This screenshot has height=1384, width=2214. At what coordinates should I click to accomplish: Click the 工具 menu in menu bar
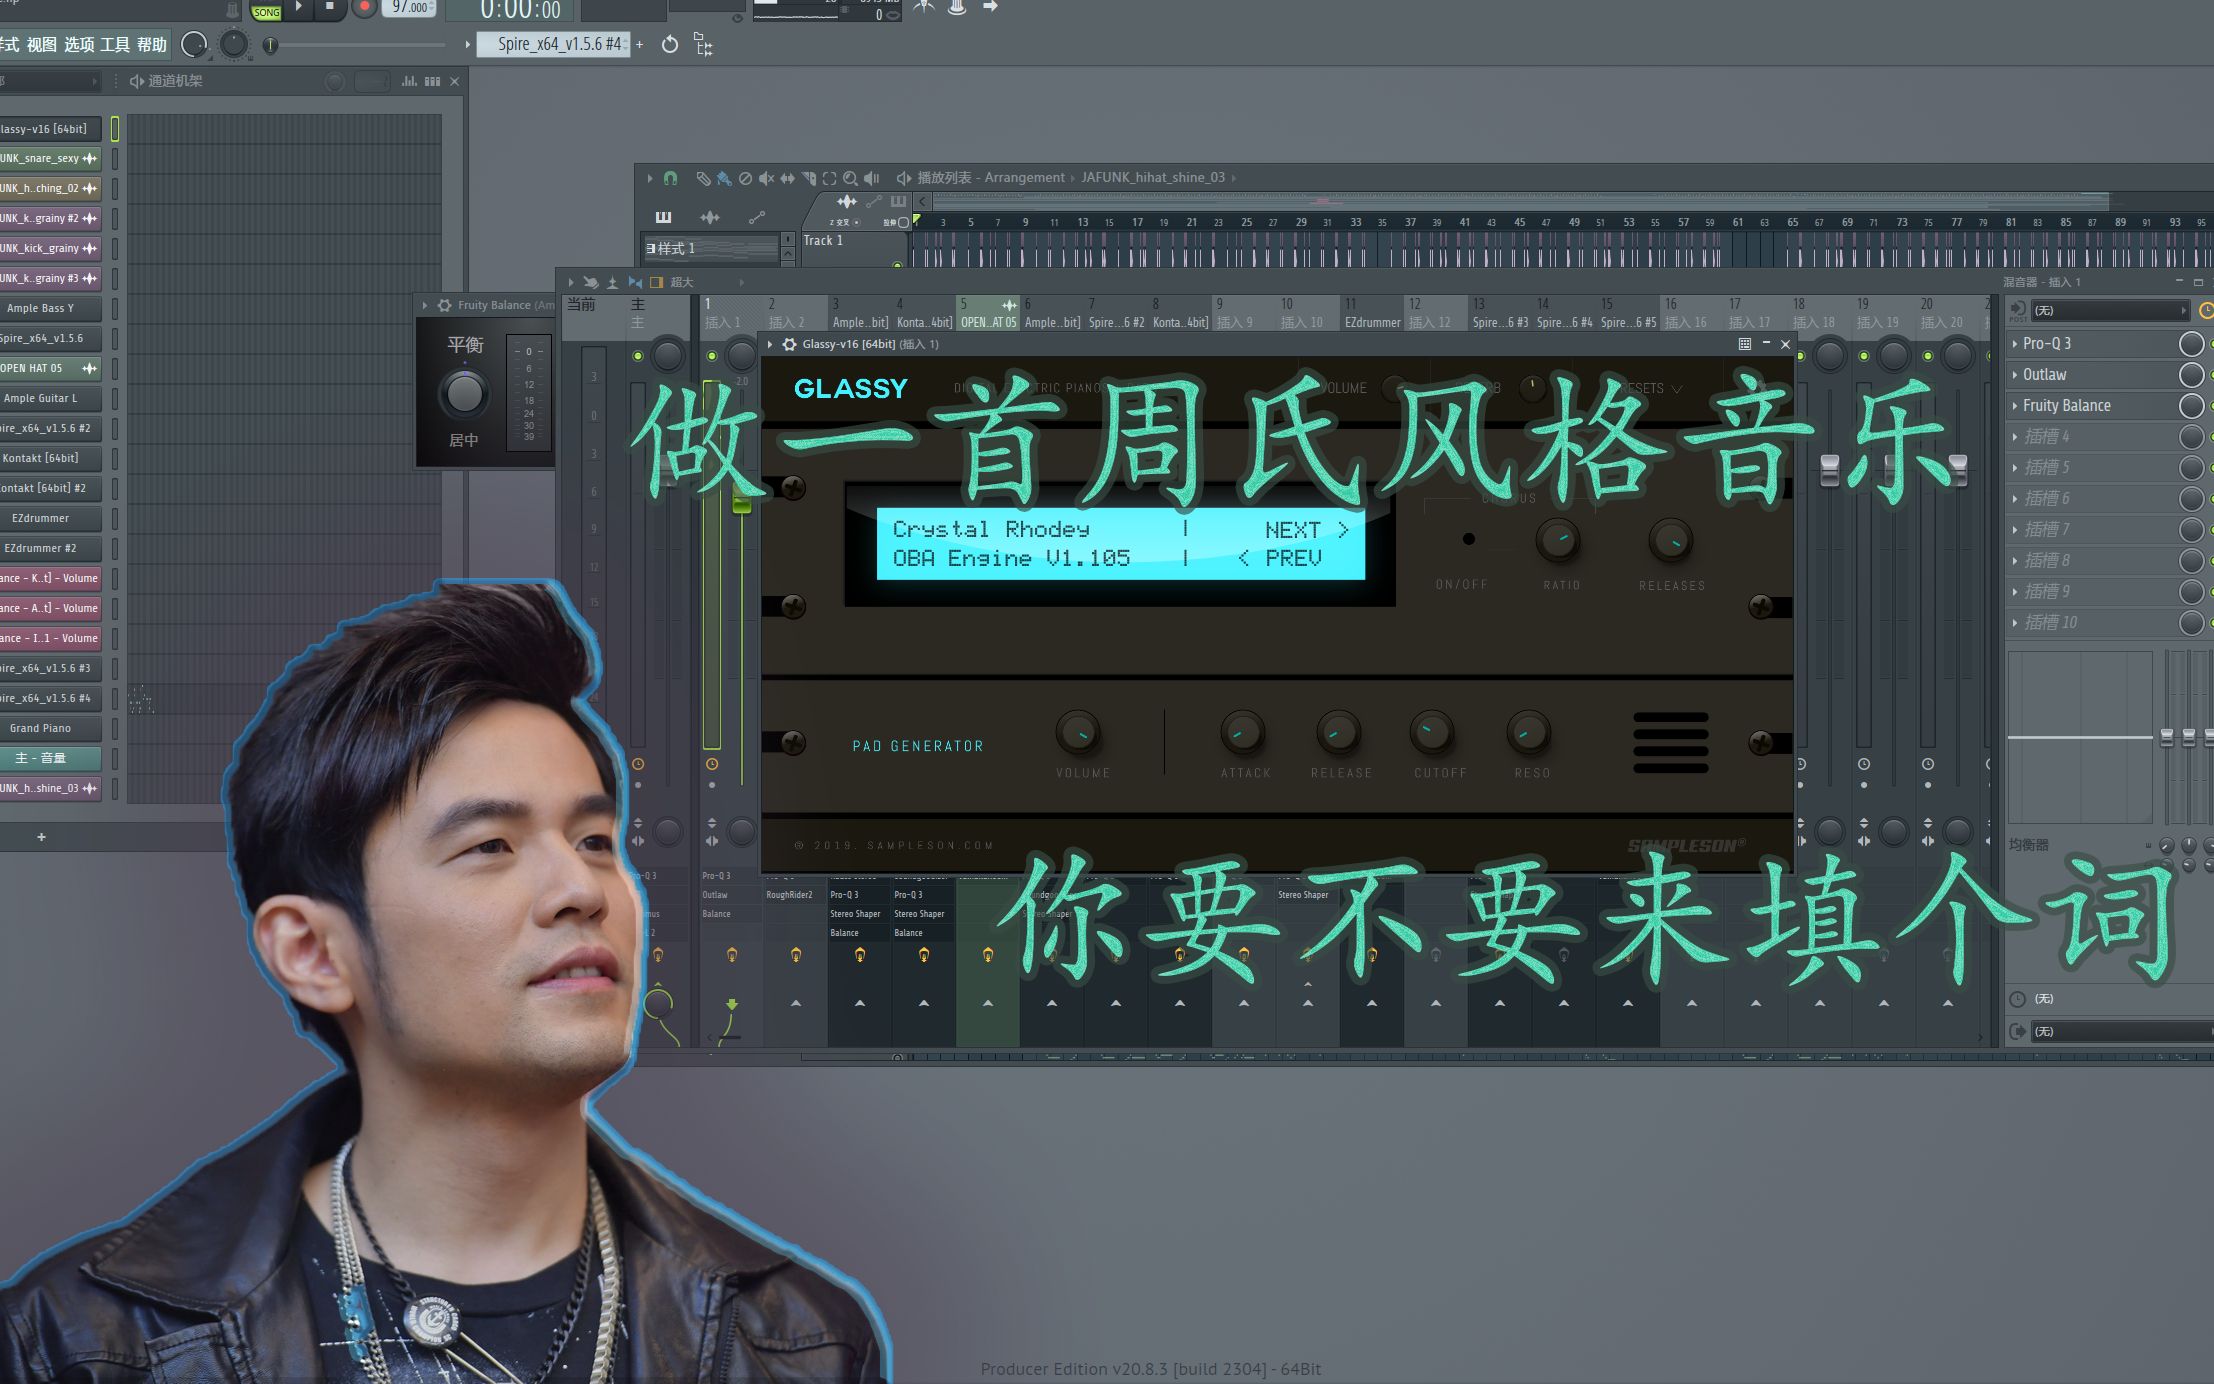click(120, 43)
